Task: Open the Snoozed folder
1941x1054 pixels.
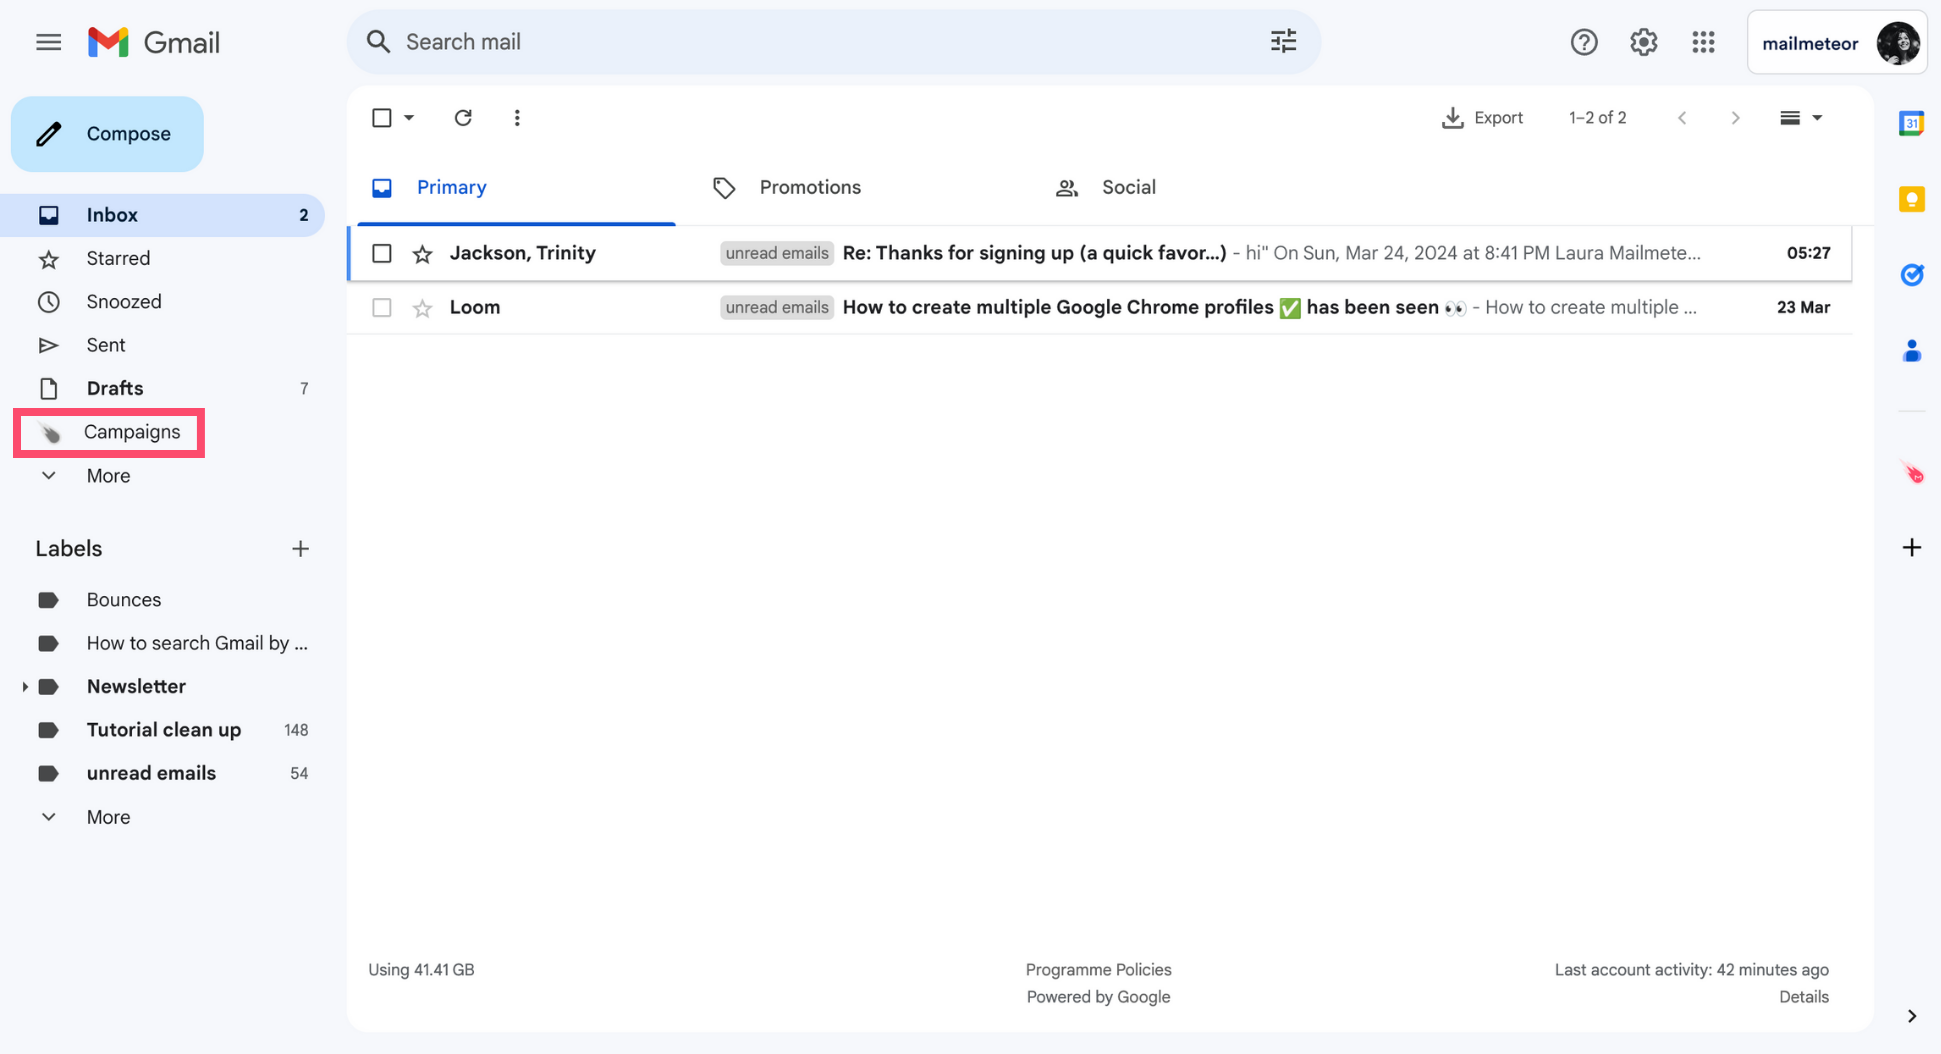Action: pos(163,302)
